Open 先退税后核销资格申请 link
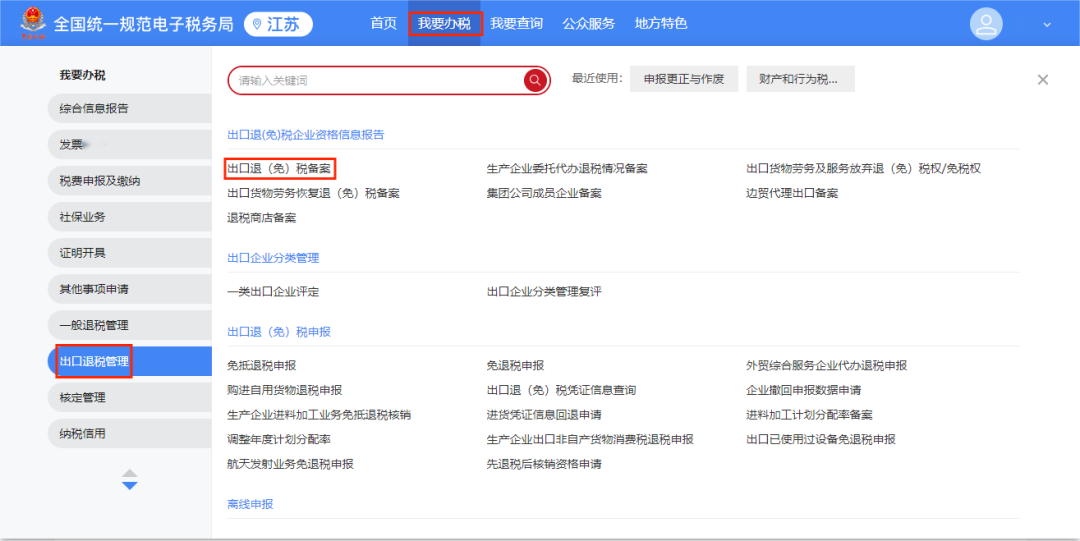This screenshot has width=1080, height=541. [x=544, y=465]
